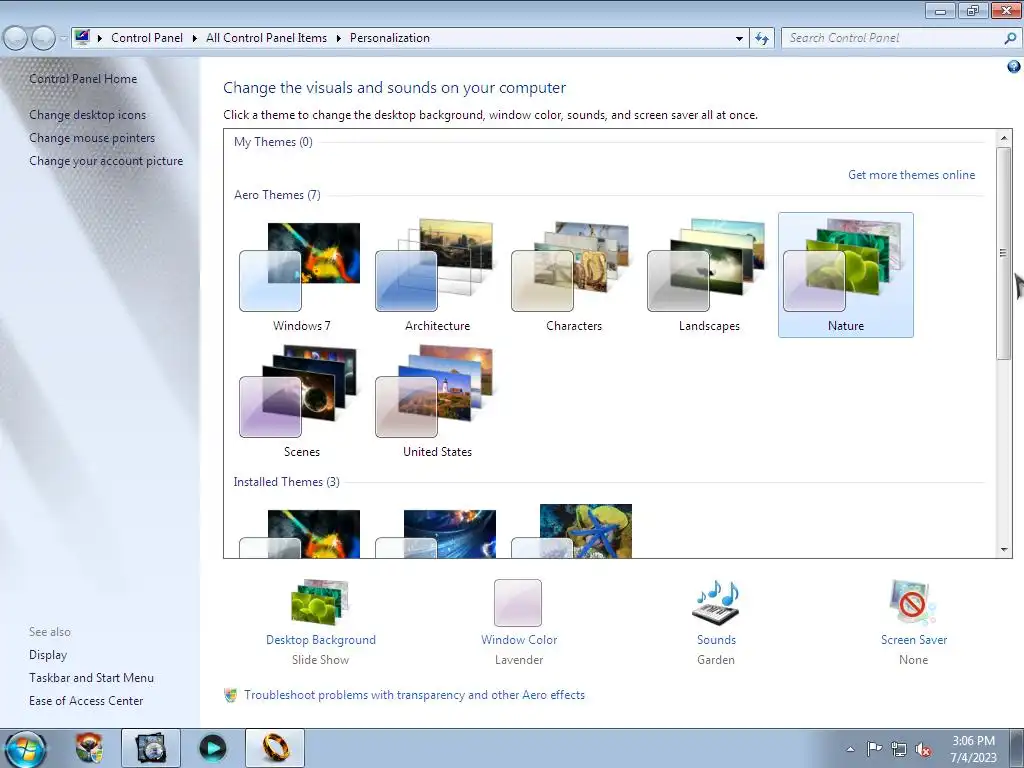Open Desktop Background settings icon
The height and width of the screenshot is (768, 1024).
320,602
